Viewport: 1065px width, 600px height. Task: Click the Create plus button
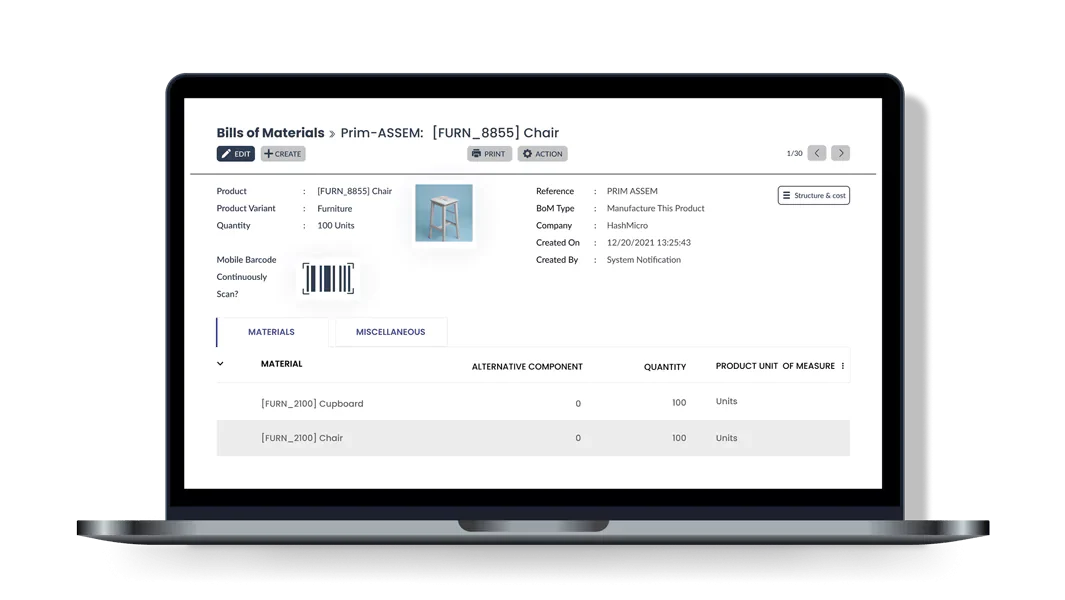[x=283, y=154]
